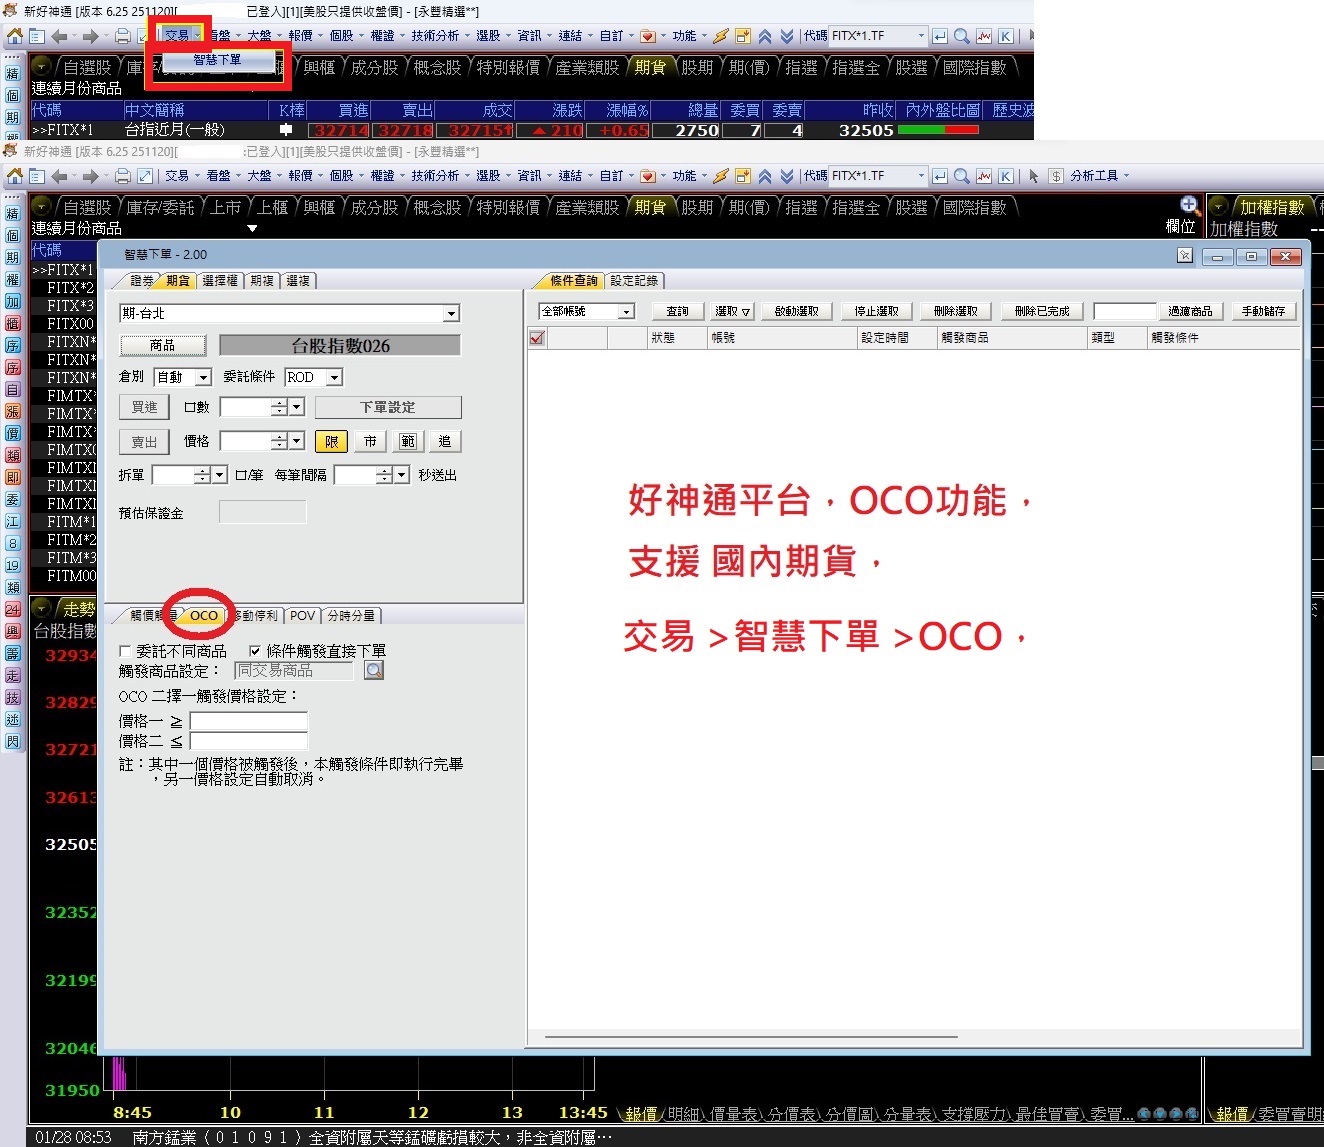The height and width of the screenshot is (1147, 1324).
Task: Click the 欄位 magnifier zoom icon
Action: [x=1189, y=206]
